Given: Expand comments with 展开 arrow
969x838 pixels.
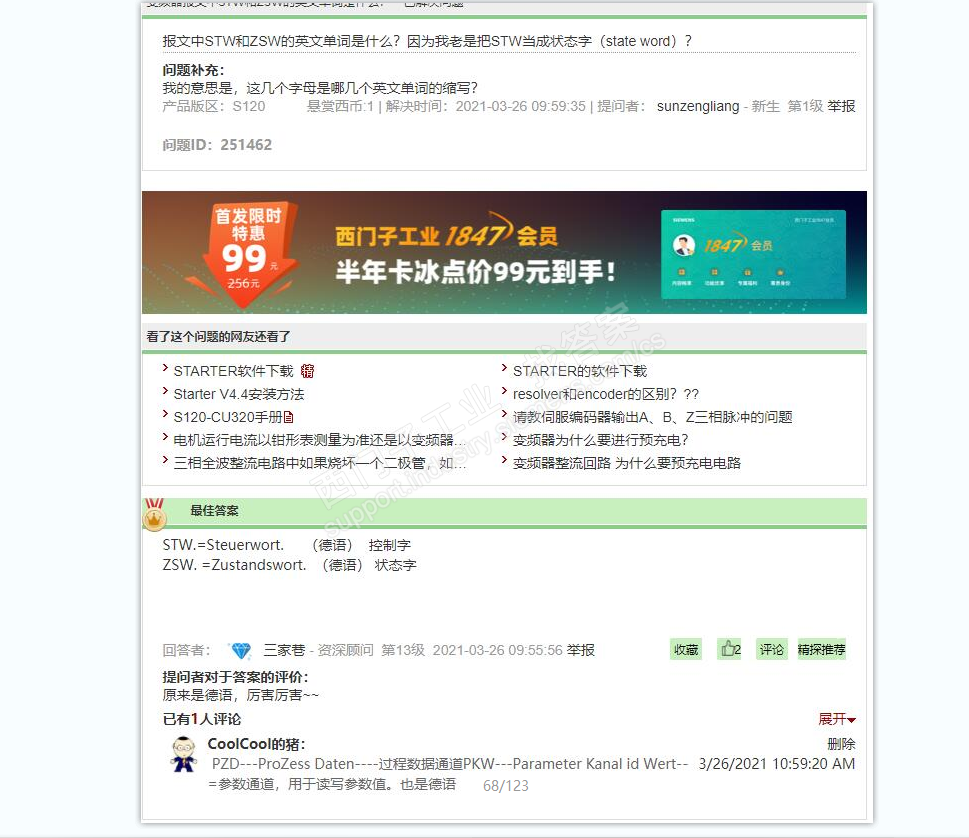Looking at the screenshot, I should coord(837,719).
